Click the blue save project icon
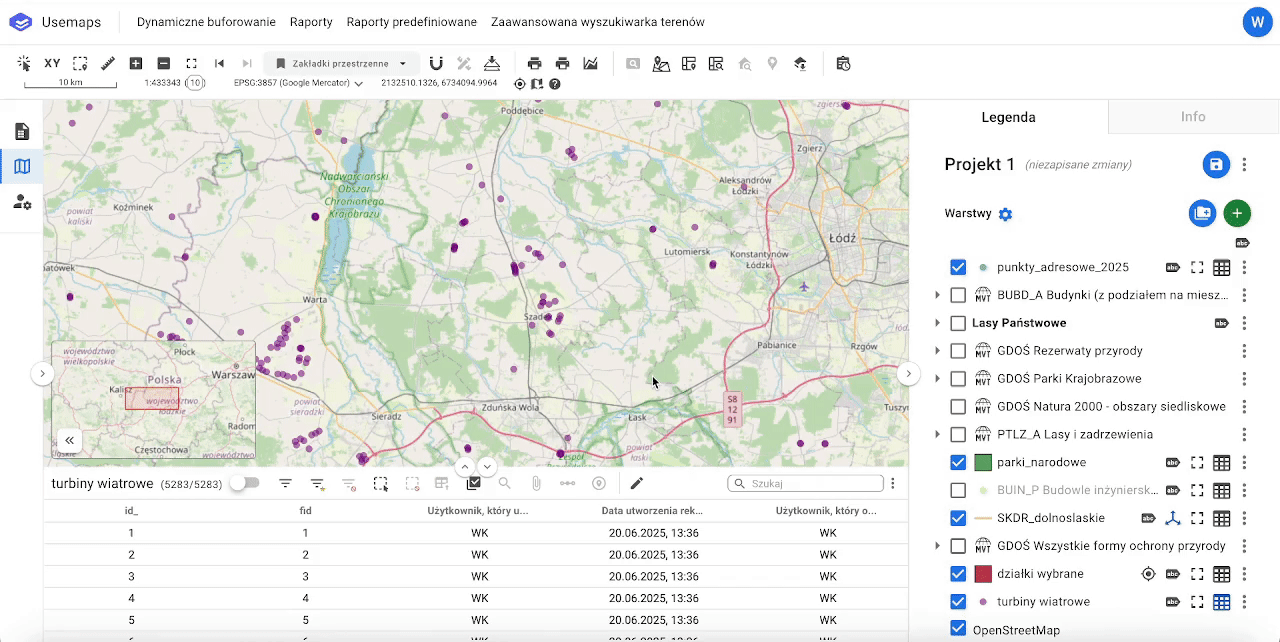 [x=1215, y=165]
